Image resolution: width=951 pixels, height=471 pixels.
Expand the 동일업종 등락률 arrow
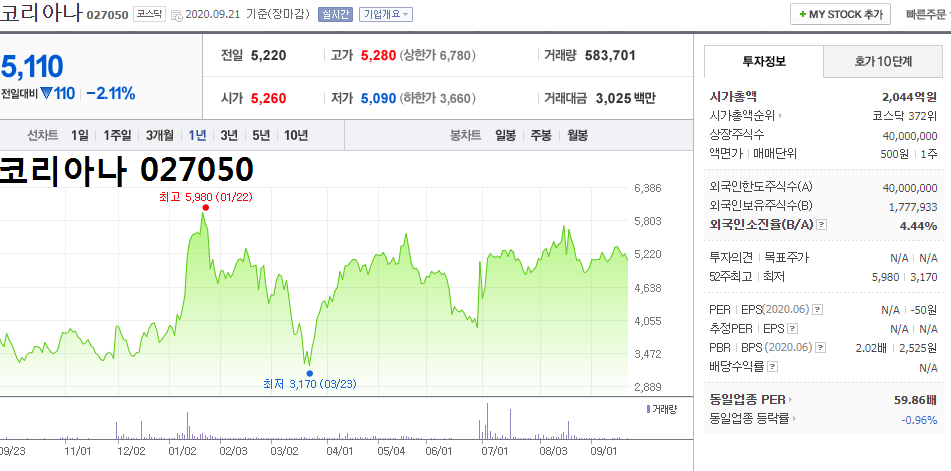click(794, 418)
